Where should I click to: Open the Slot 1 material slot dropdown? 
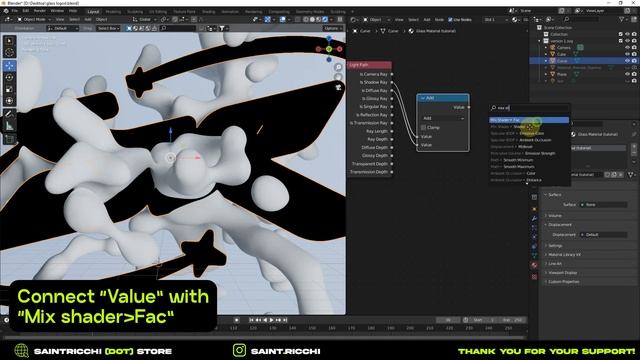point(496,20)
